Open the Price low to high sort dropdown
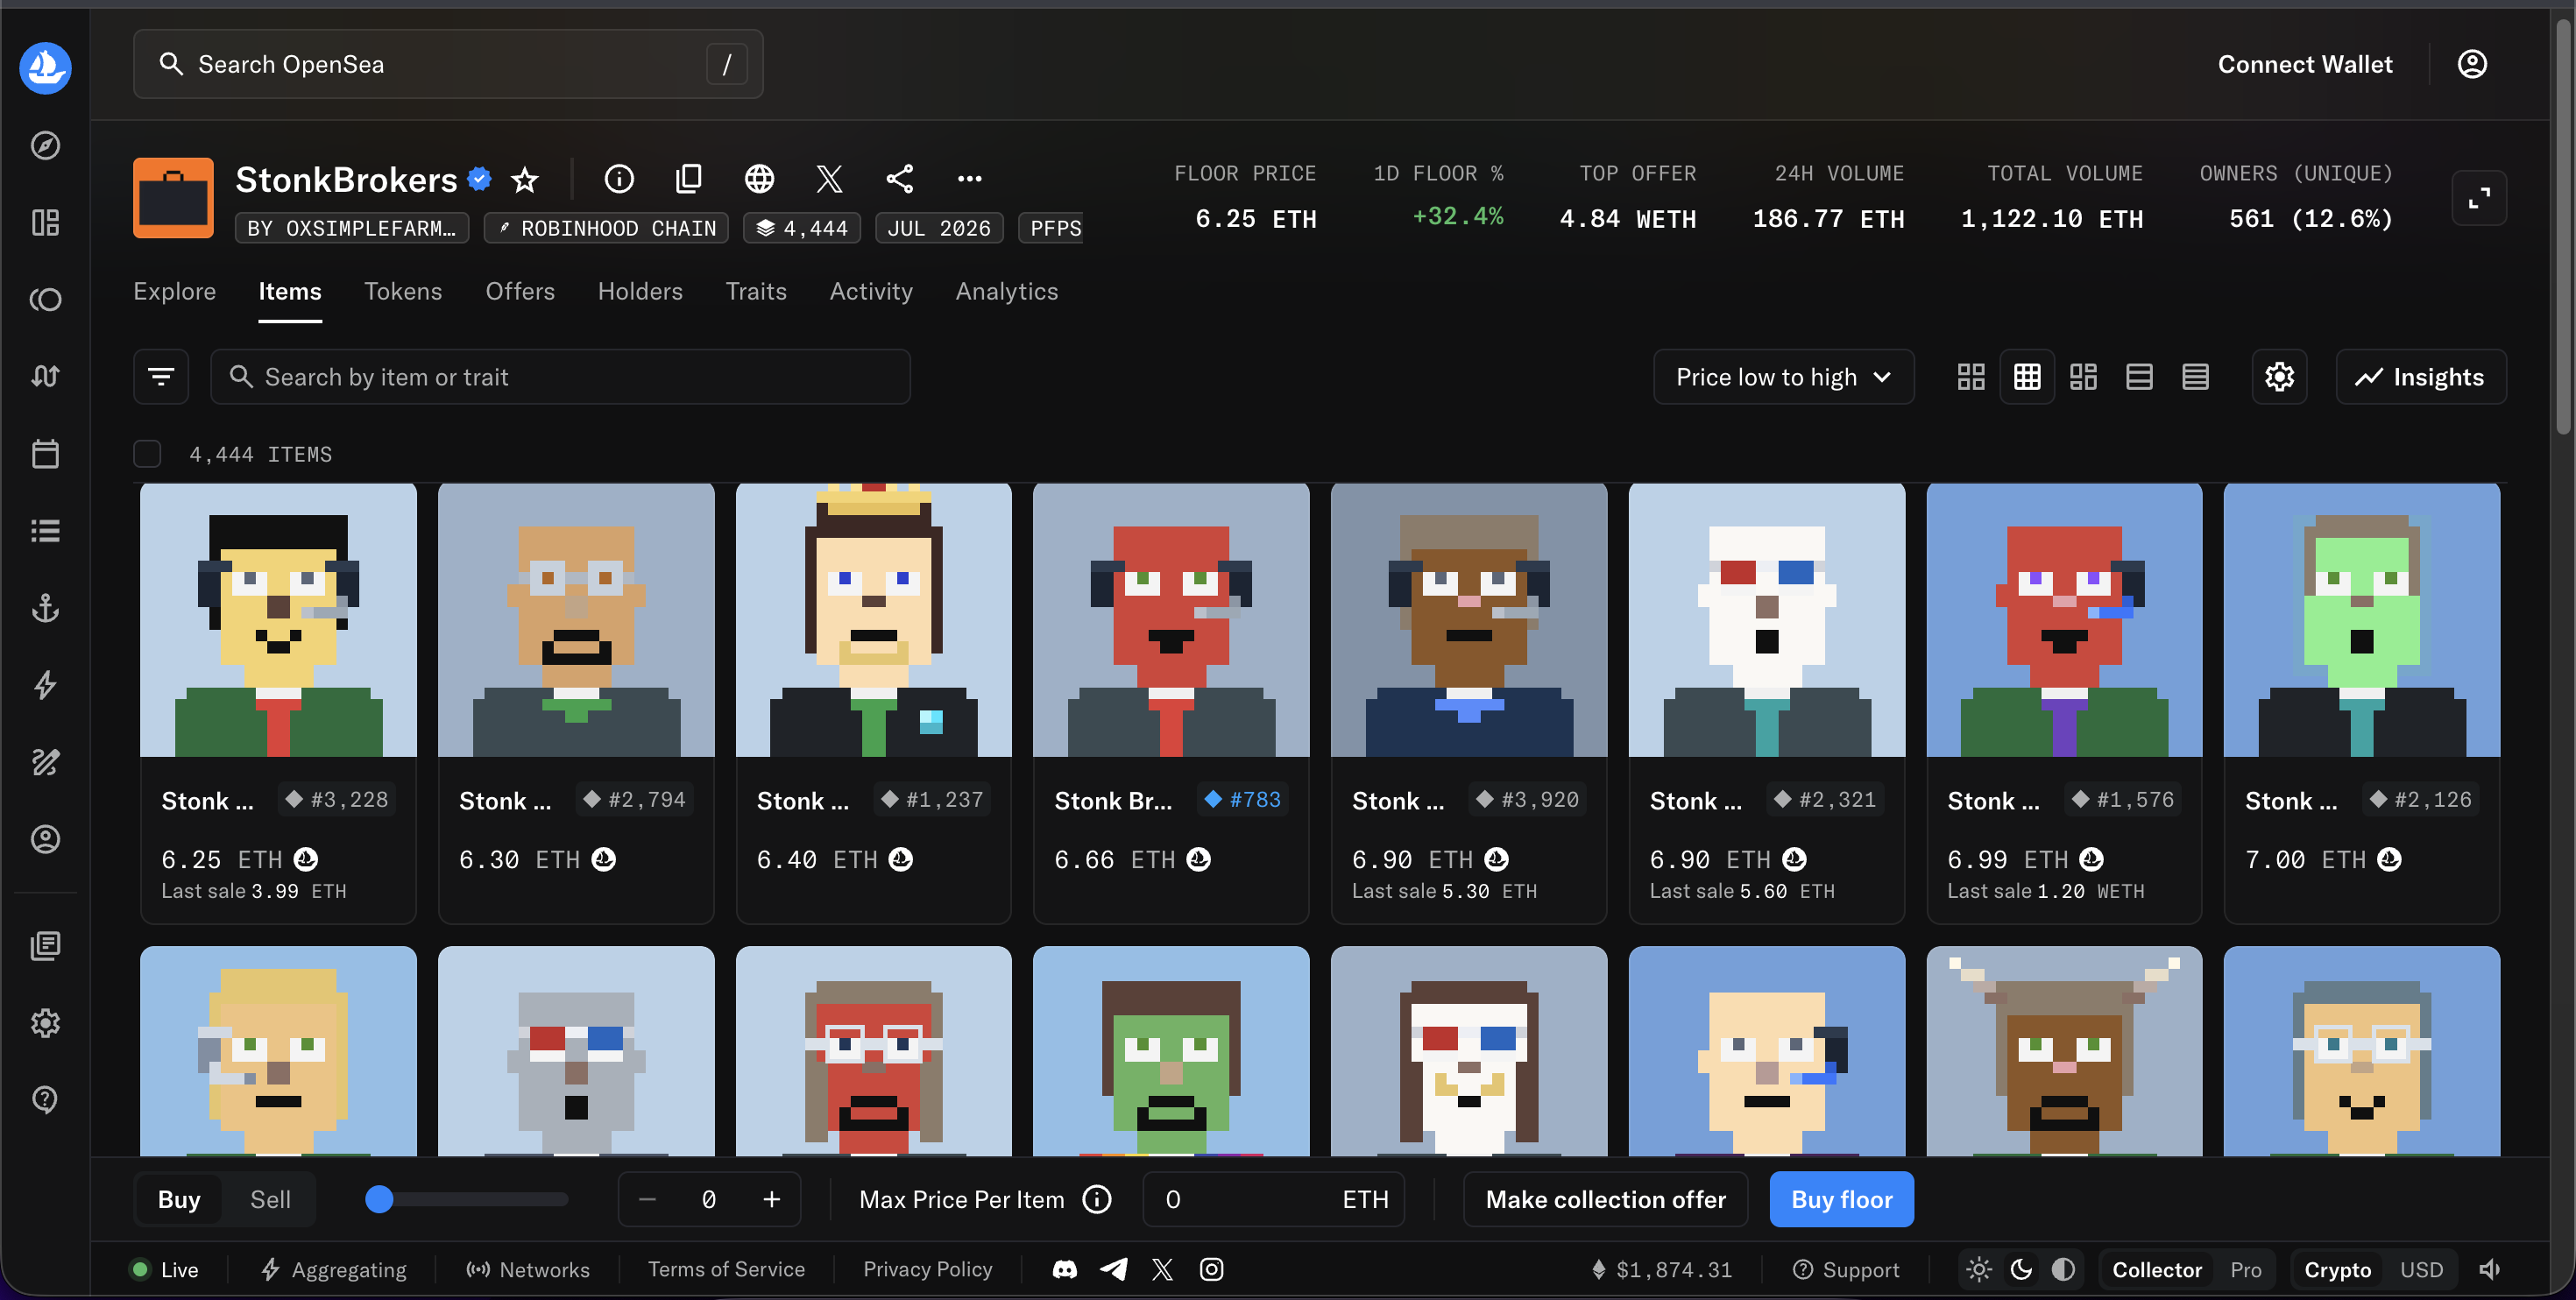 1783,377
